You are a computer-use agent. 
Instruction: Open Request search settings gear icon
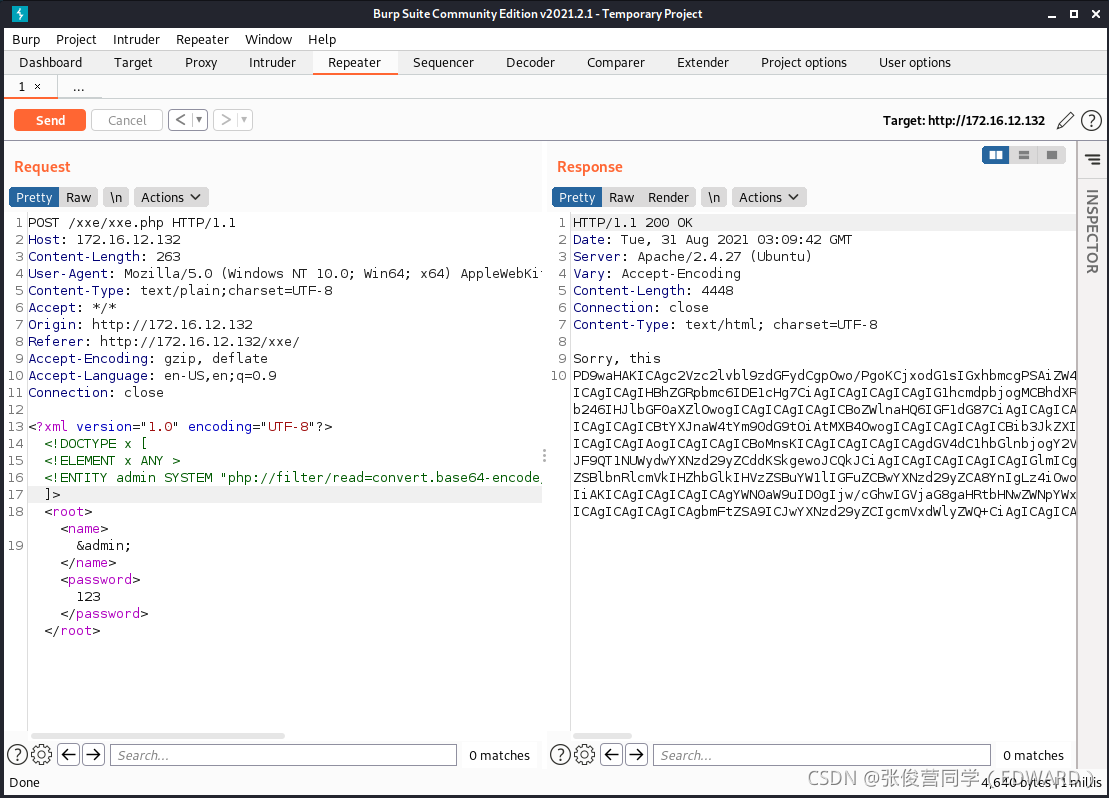tap(42, 755)
